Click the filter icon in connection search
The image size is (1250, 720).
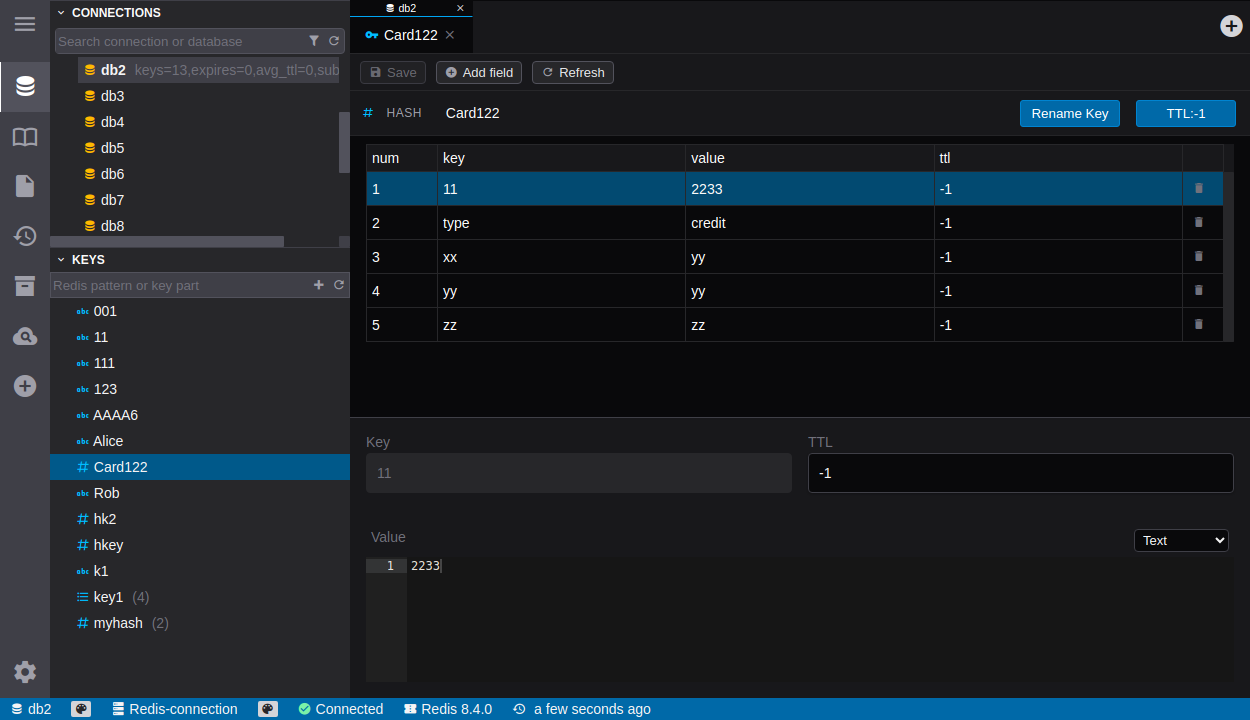tap(314, 41)
